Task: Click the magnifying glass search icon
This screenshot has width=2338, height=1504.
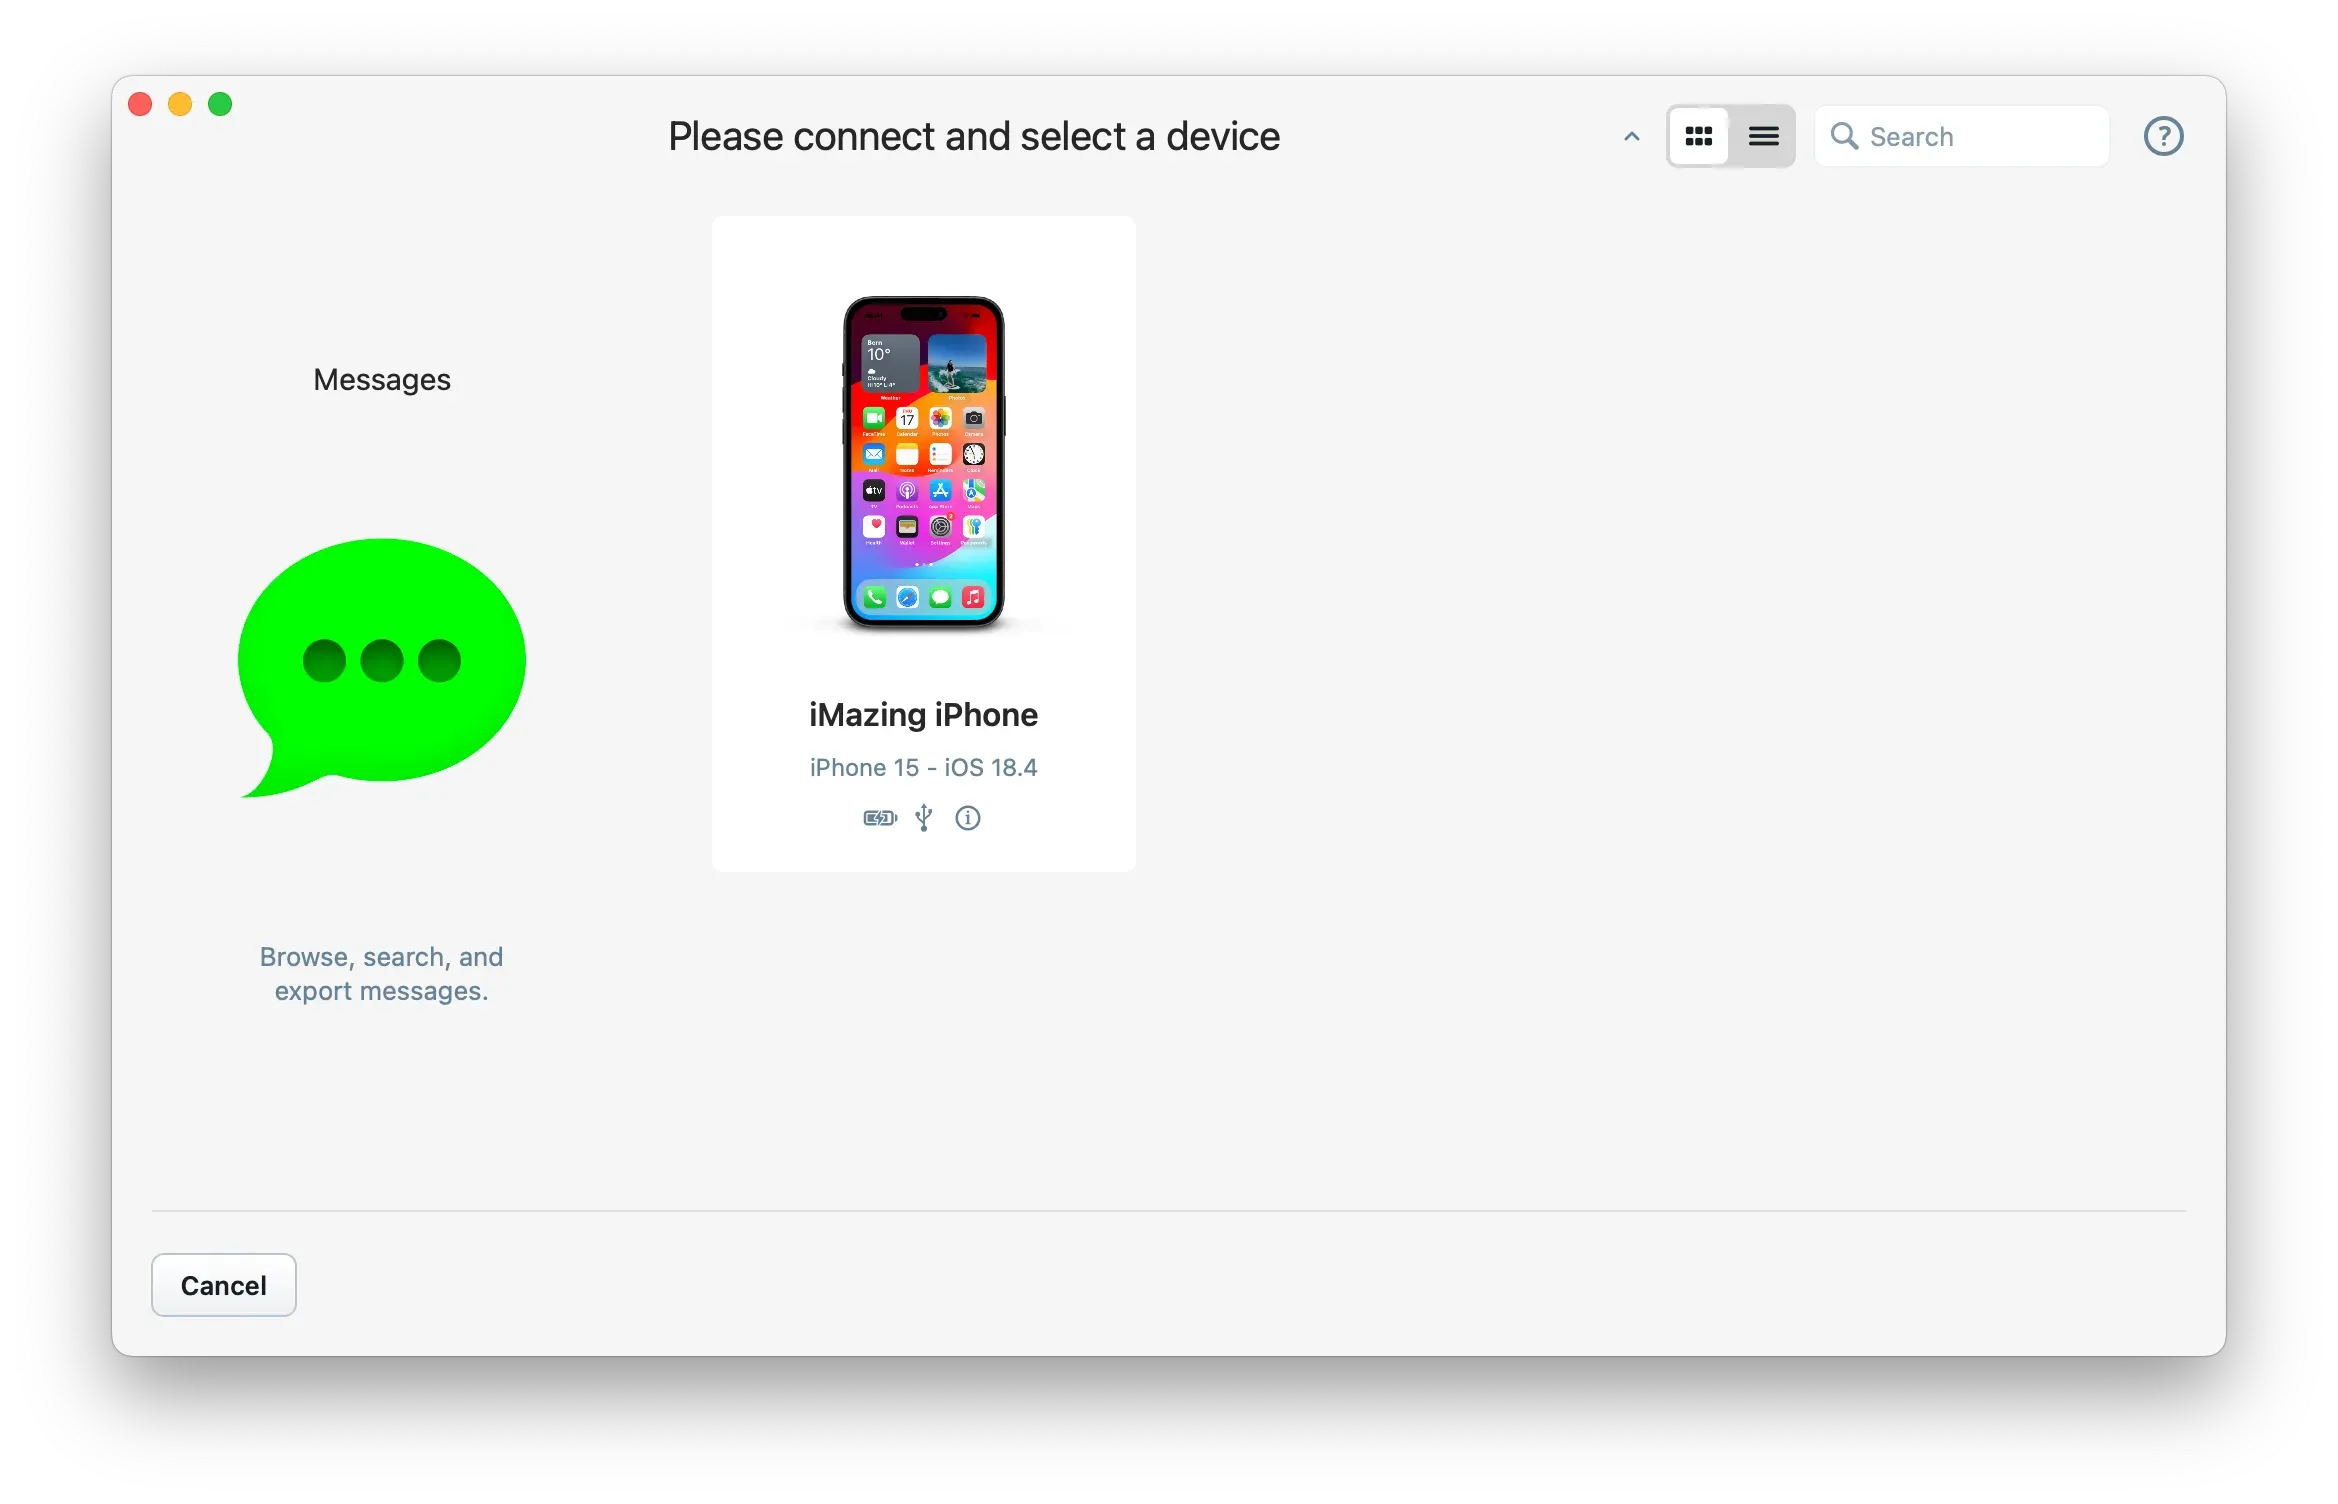Action: [1844, 136]
